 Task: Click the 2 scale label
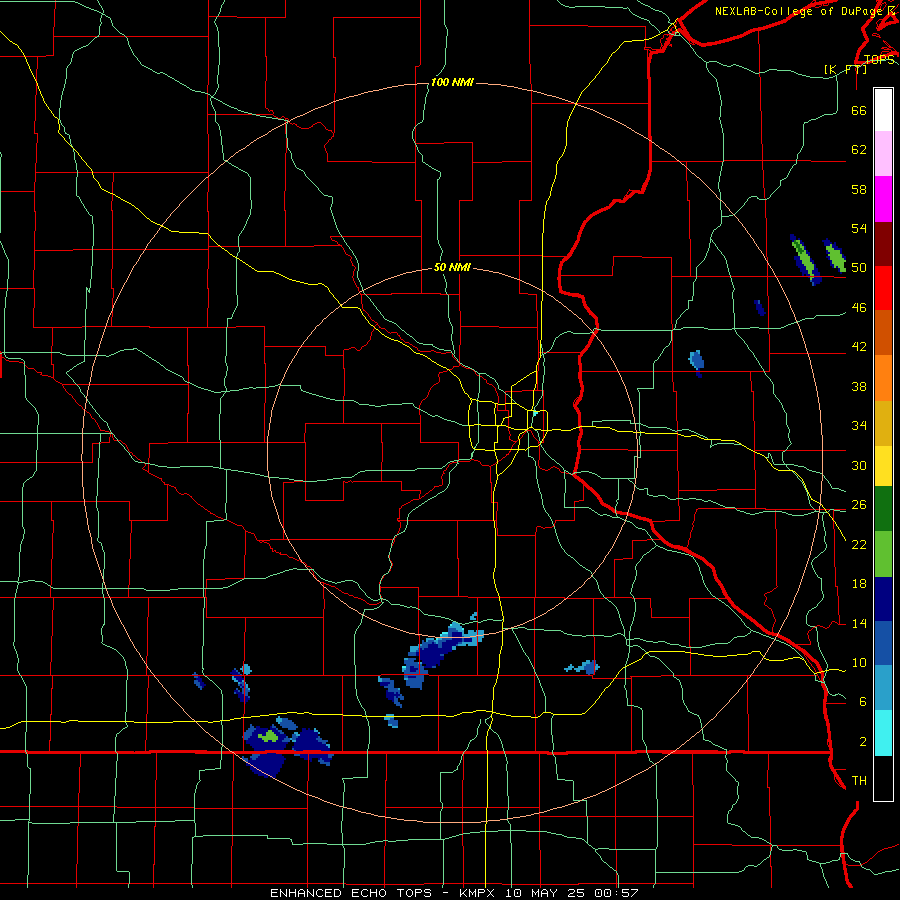863,741
